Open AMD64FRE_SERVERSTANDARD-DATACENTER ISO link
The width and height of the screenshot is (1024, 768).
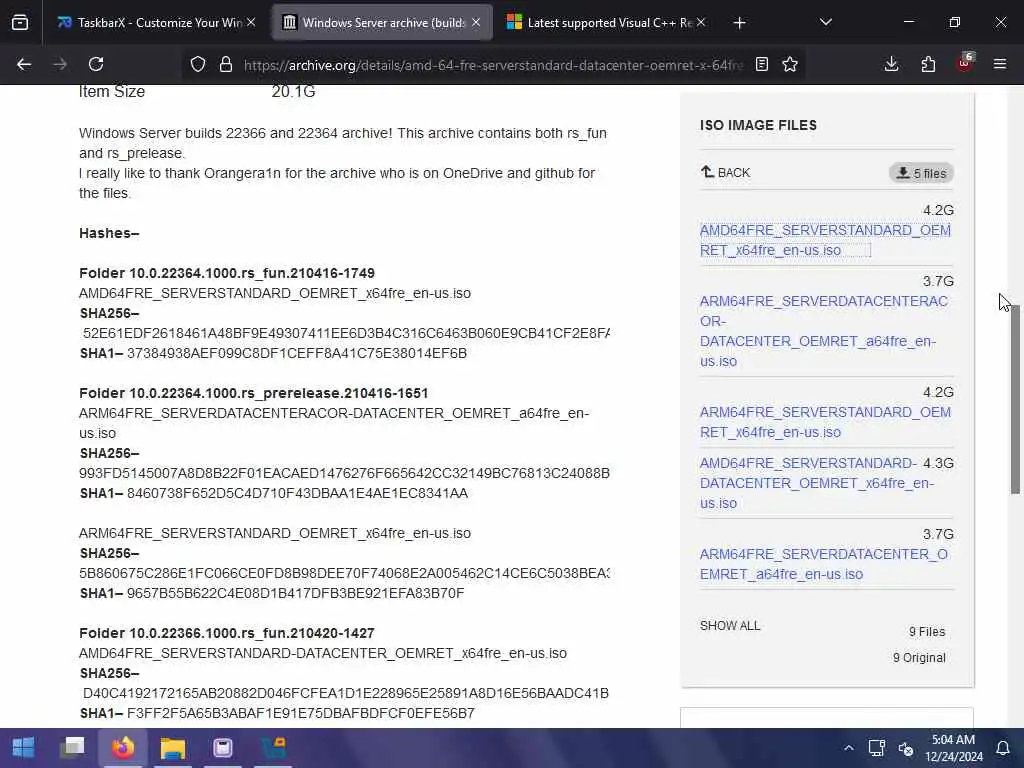(816, 483)
